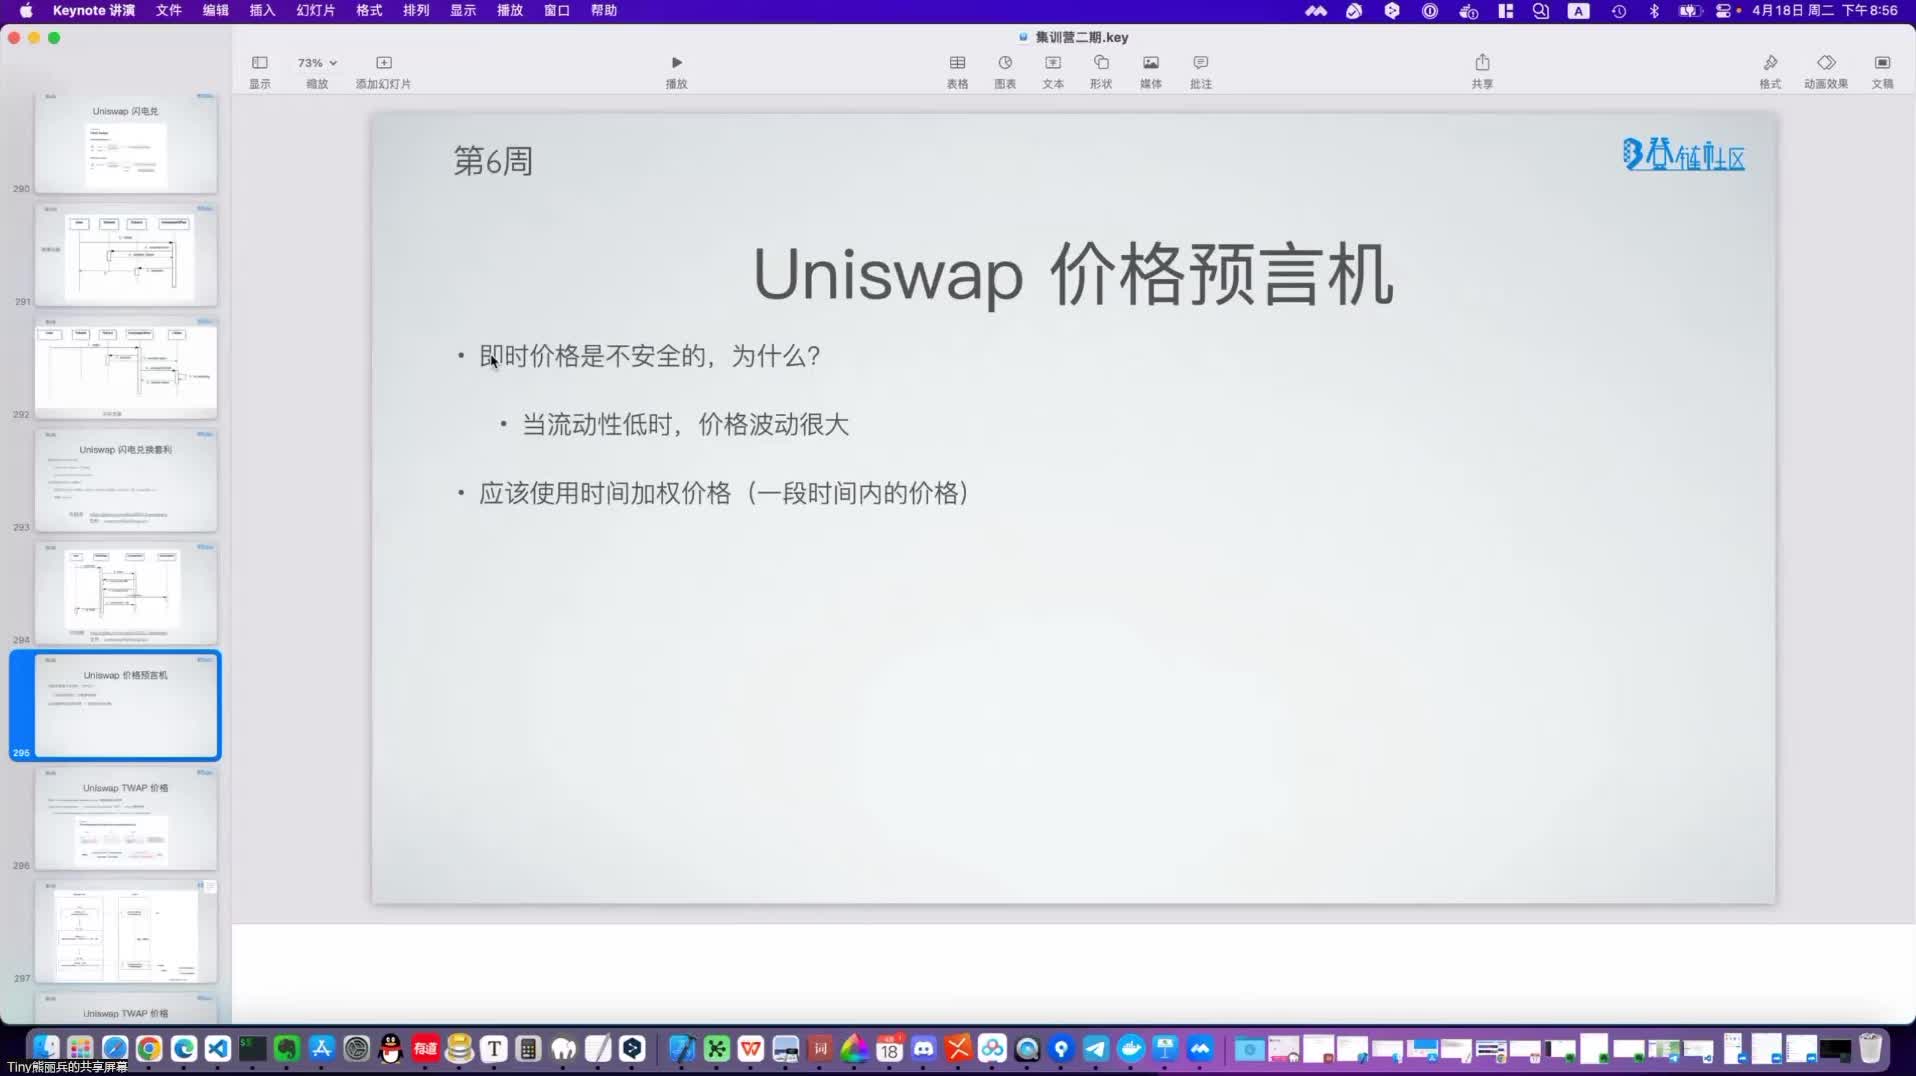Open Telegram from the Dock
1916x1076 pixels.
1096,1048
